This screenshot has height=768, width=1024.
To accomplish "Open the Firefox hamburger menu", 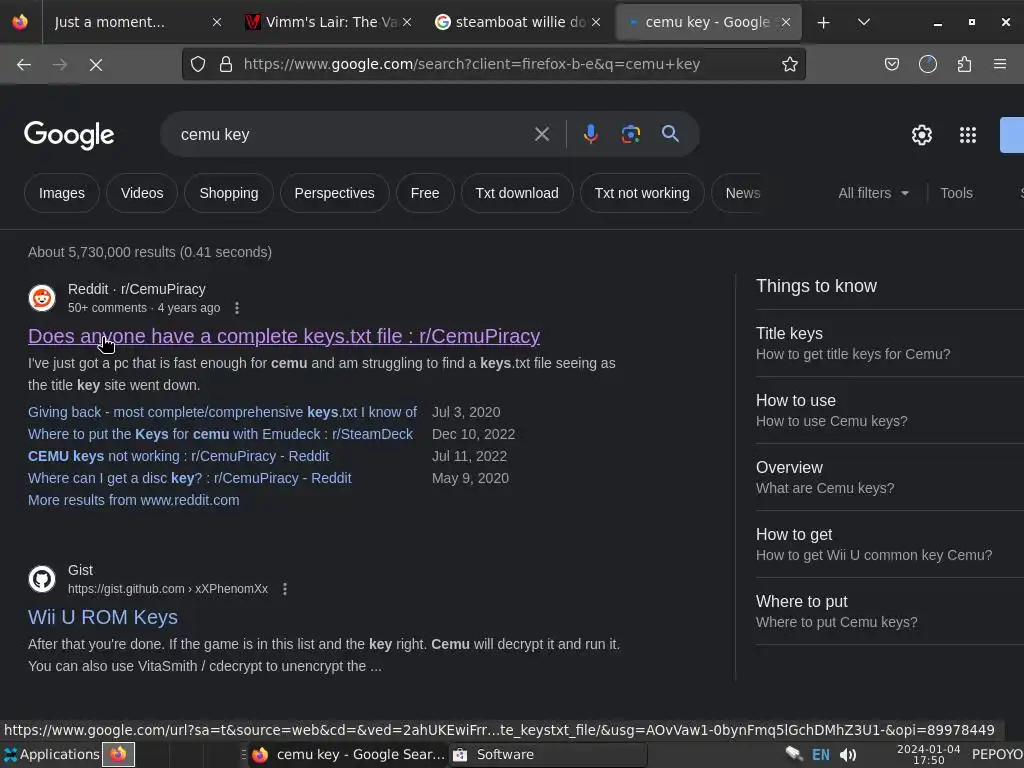I will click(x=1000, y=64).
